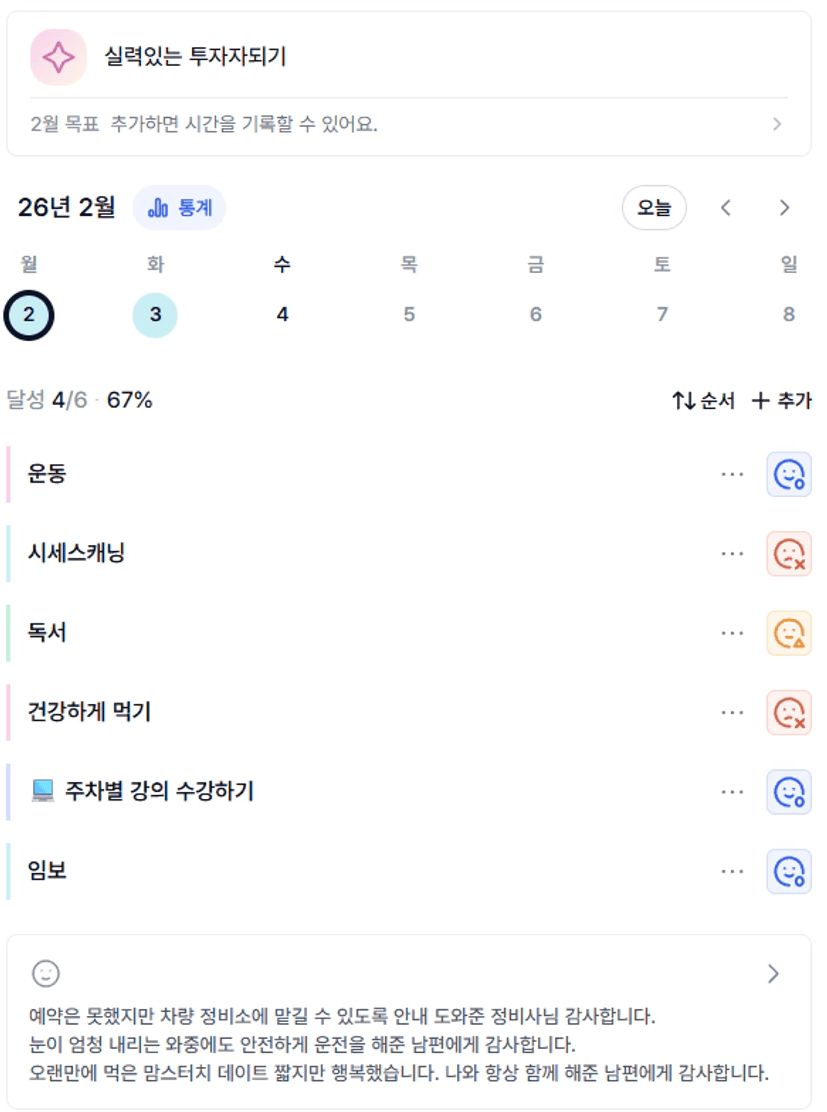This screenshot has height=1112, width=827.
Task: Click the smiley icon in gratitude journal
Action: pos(46,973)
